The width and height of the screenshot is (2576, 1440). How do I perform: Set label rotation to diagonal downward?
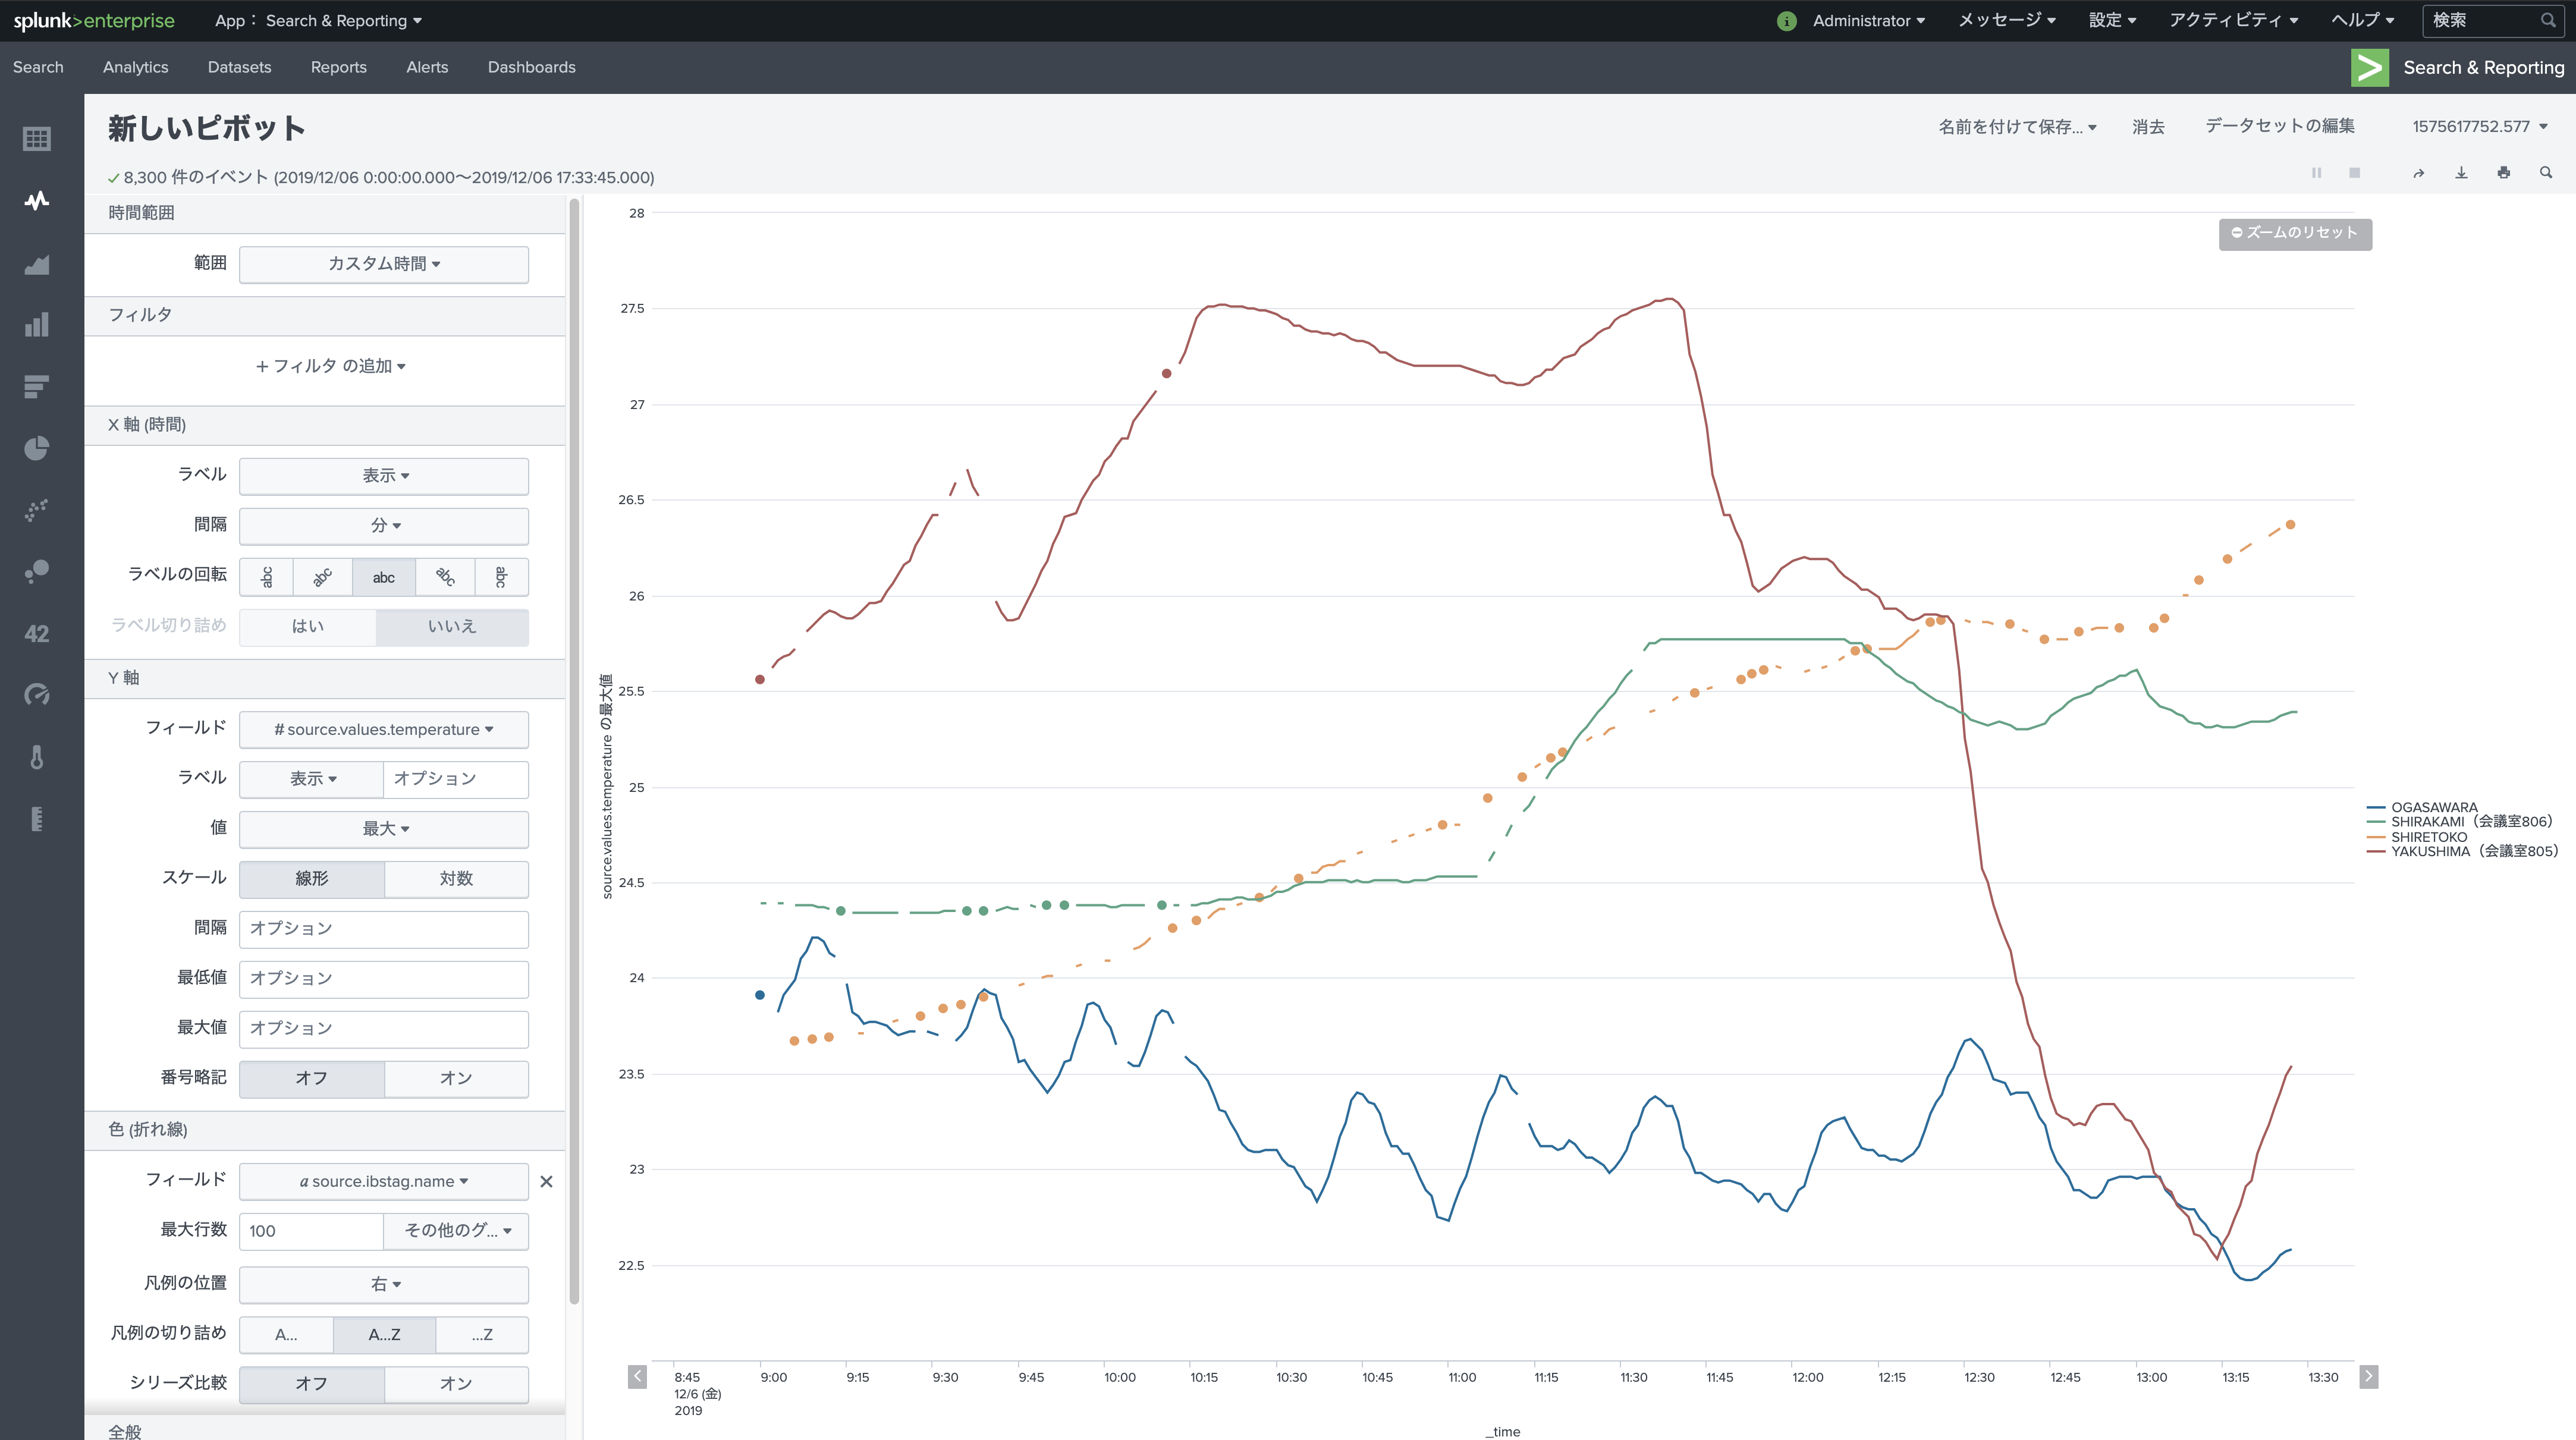[445, 577]
